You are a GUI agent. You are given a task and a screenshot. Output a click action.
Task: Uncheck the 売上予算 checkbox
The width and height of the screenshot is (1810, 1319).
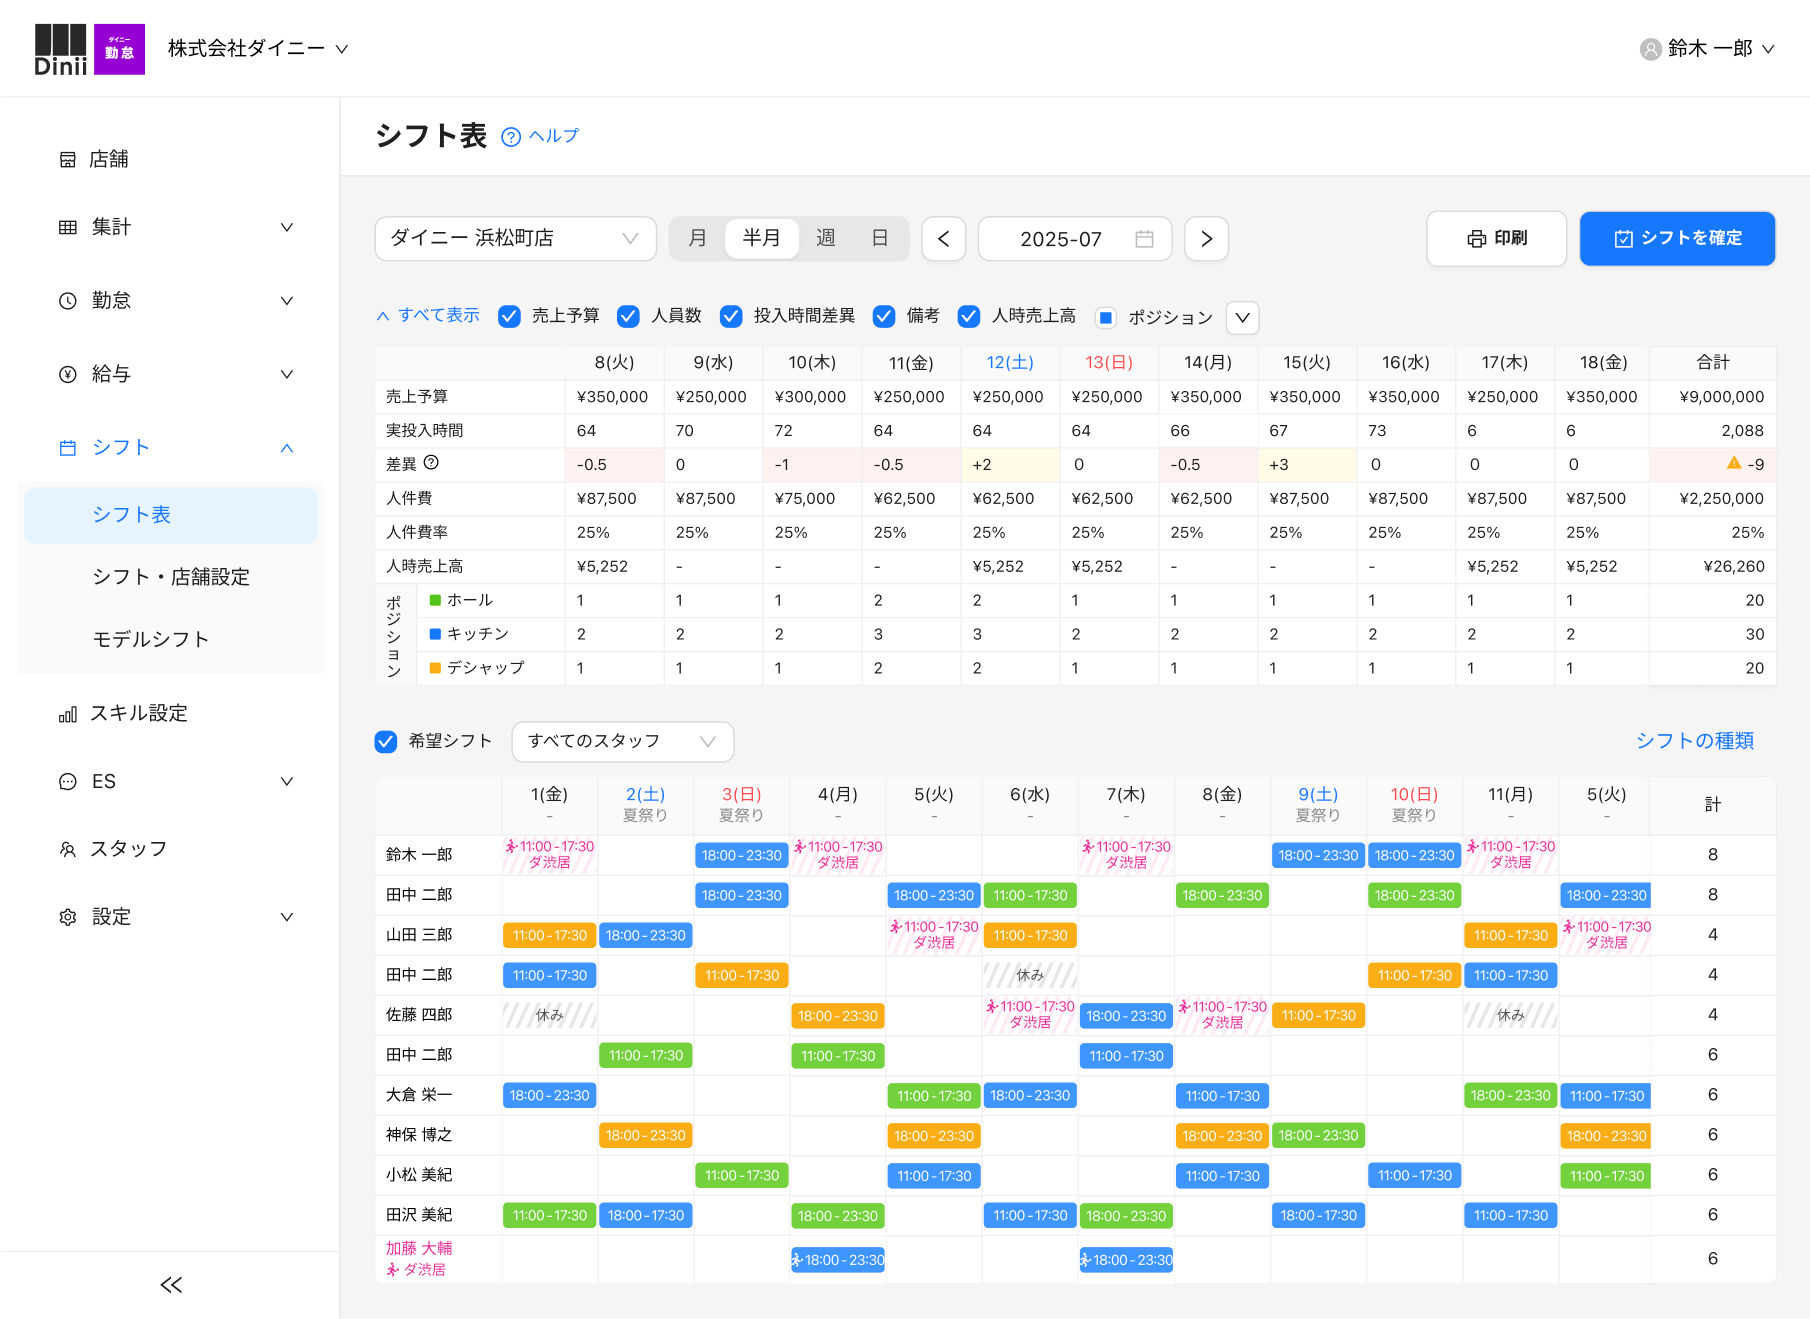[509, 316]
